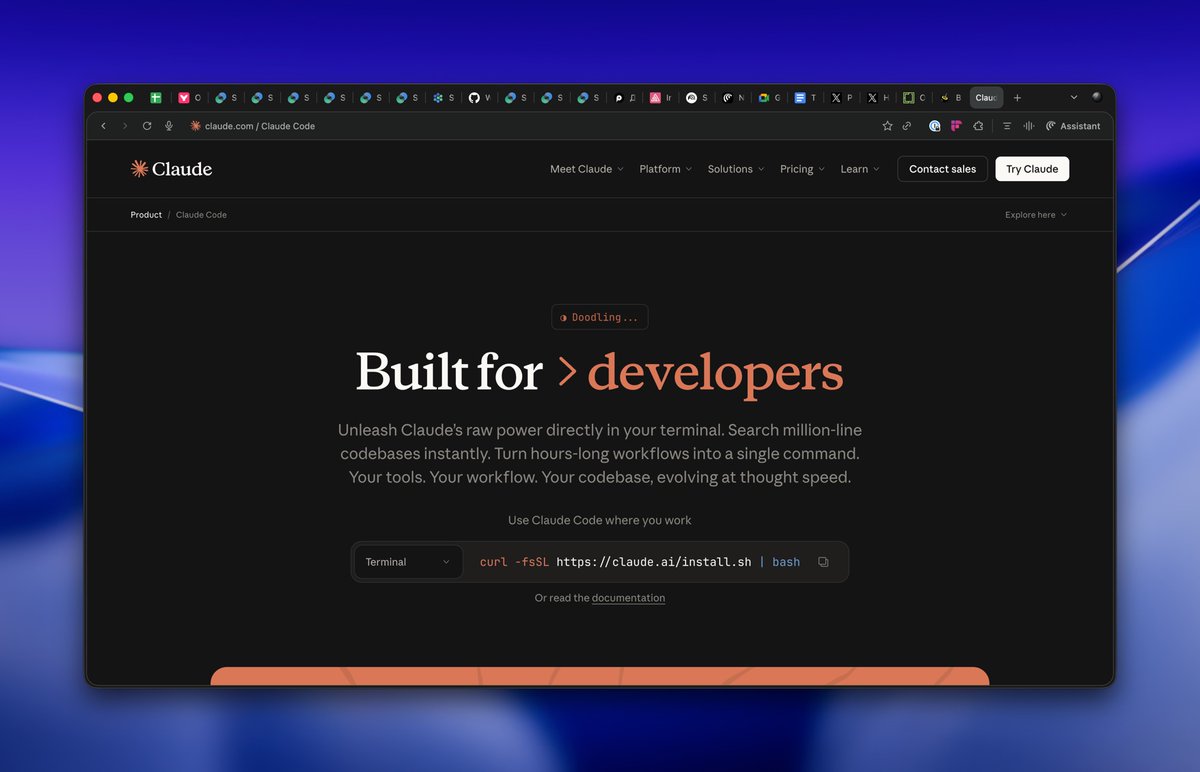This screenshot has height=772, width=1200.
Task: Expand the Explore here dropdown
Action: (x=1036, y=215)
